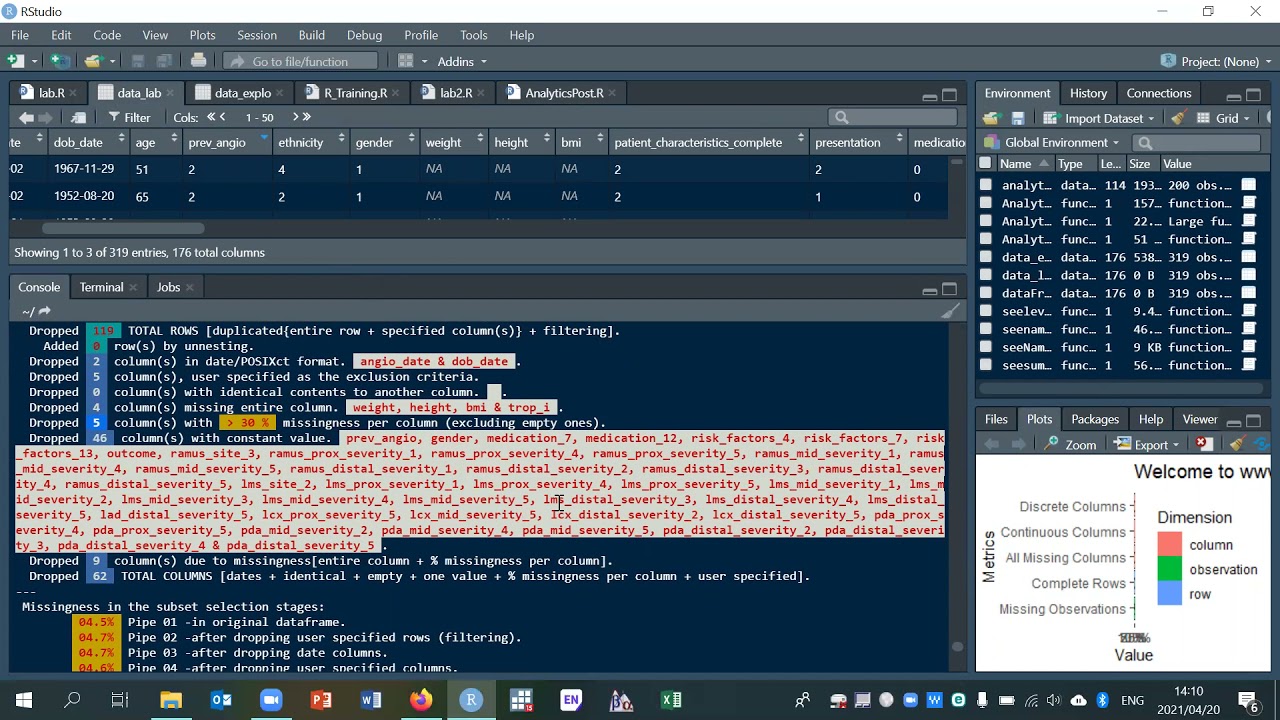Check the seenam row checkbox
Screen dimensions: 1280x720
point(986,329)
